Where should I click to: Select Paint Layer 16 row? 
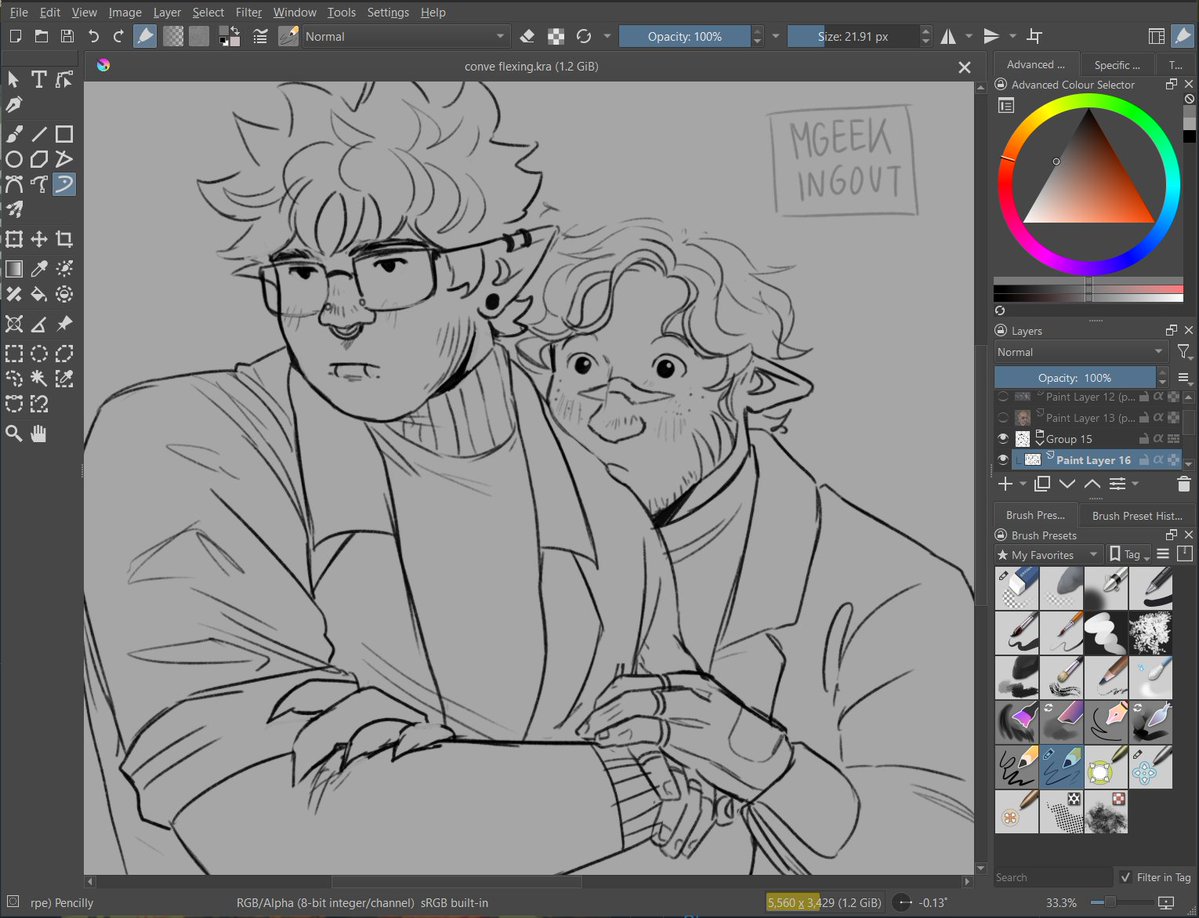point(1097,459)
